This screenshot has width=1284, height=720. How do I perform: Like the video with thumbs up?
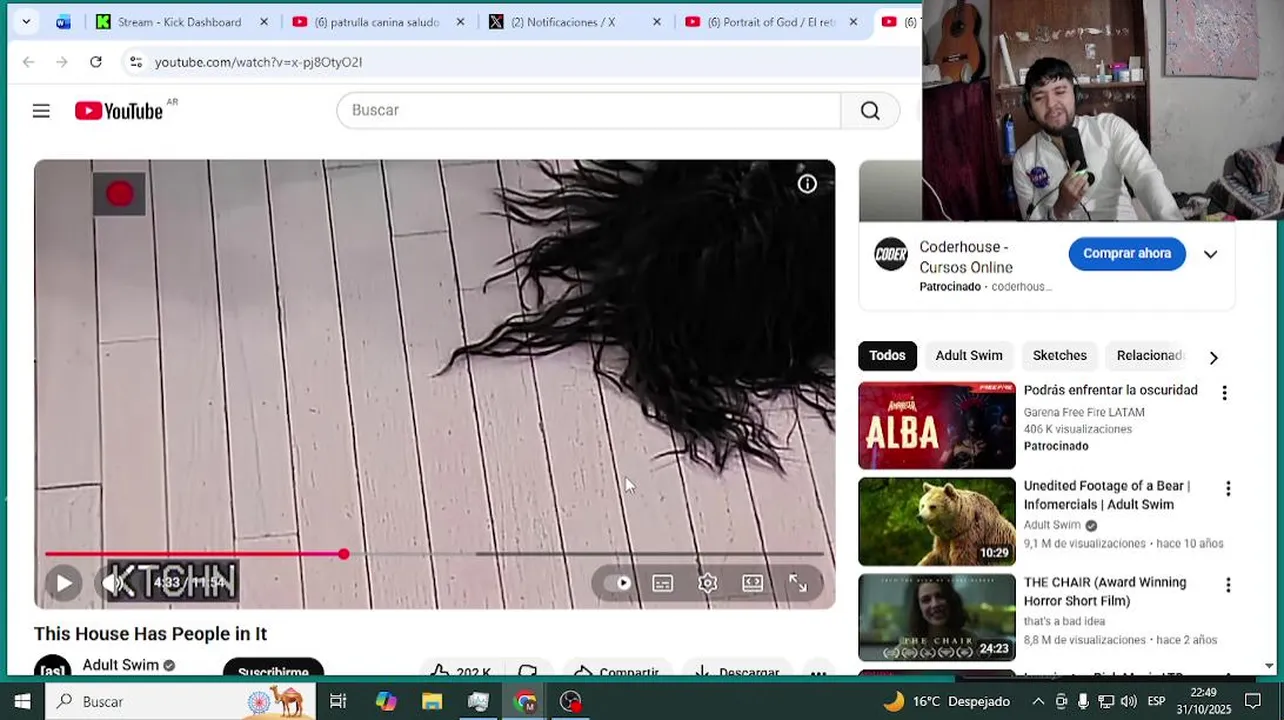pyautogui.click(x=459, y=671)
